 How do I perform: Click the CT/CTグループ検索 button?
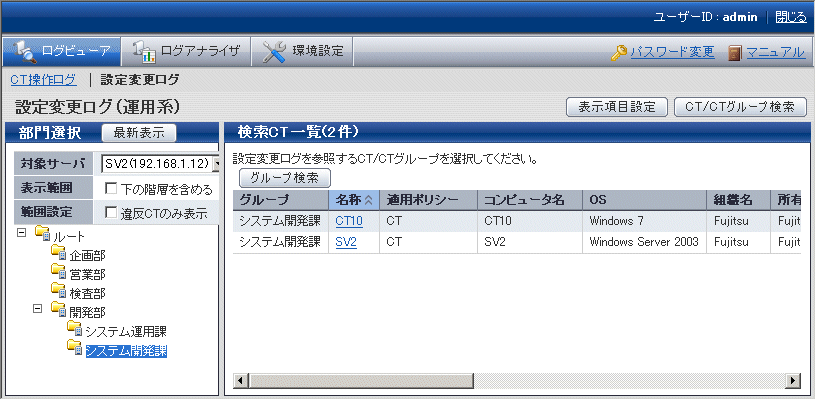pyautogui.click(x=740, y=107)
